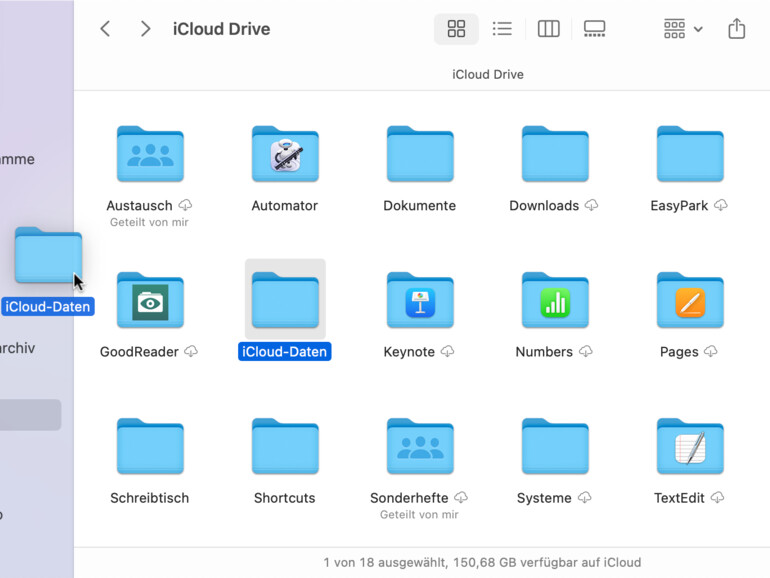This screenshot has width=770, height=578.
Task: Click the highlighted iCloud-Daten name label in grid
Action: (285, 352)
